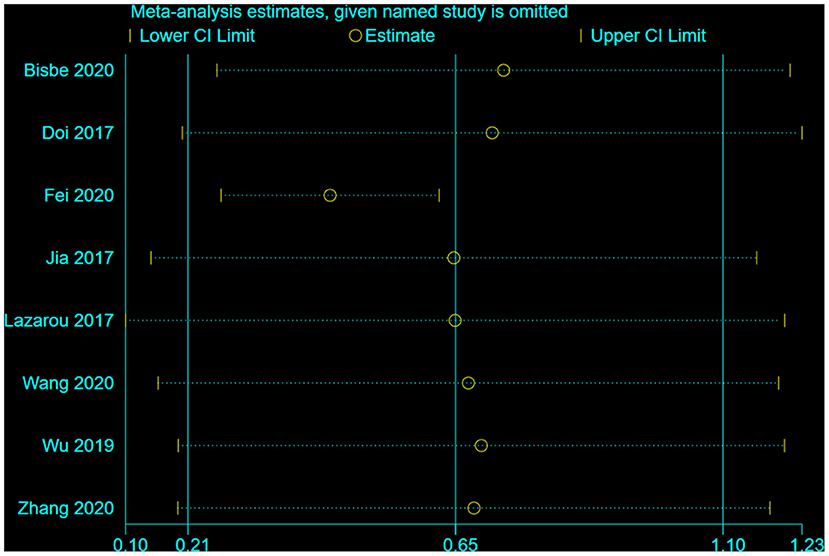This screenshot has height=556, width=829.
Task: Click the estimate circle for Lazarou 2017
Action: 455,320
